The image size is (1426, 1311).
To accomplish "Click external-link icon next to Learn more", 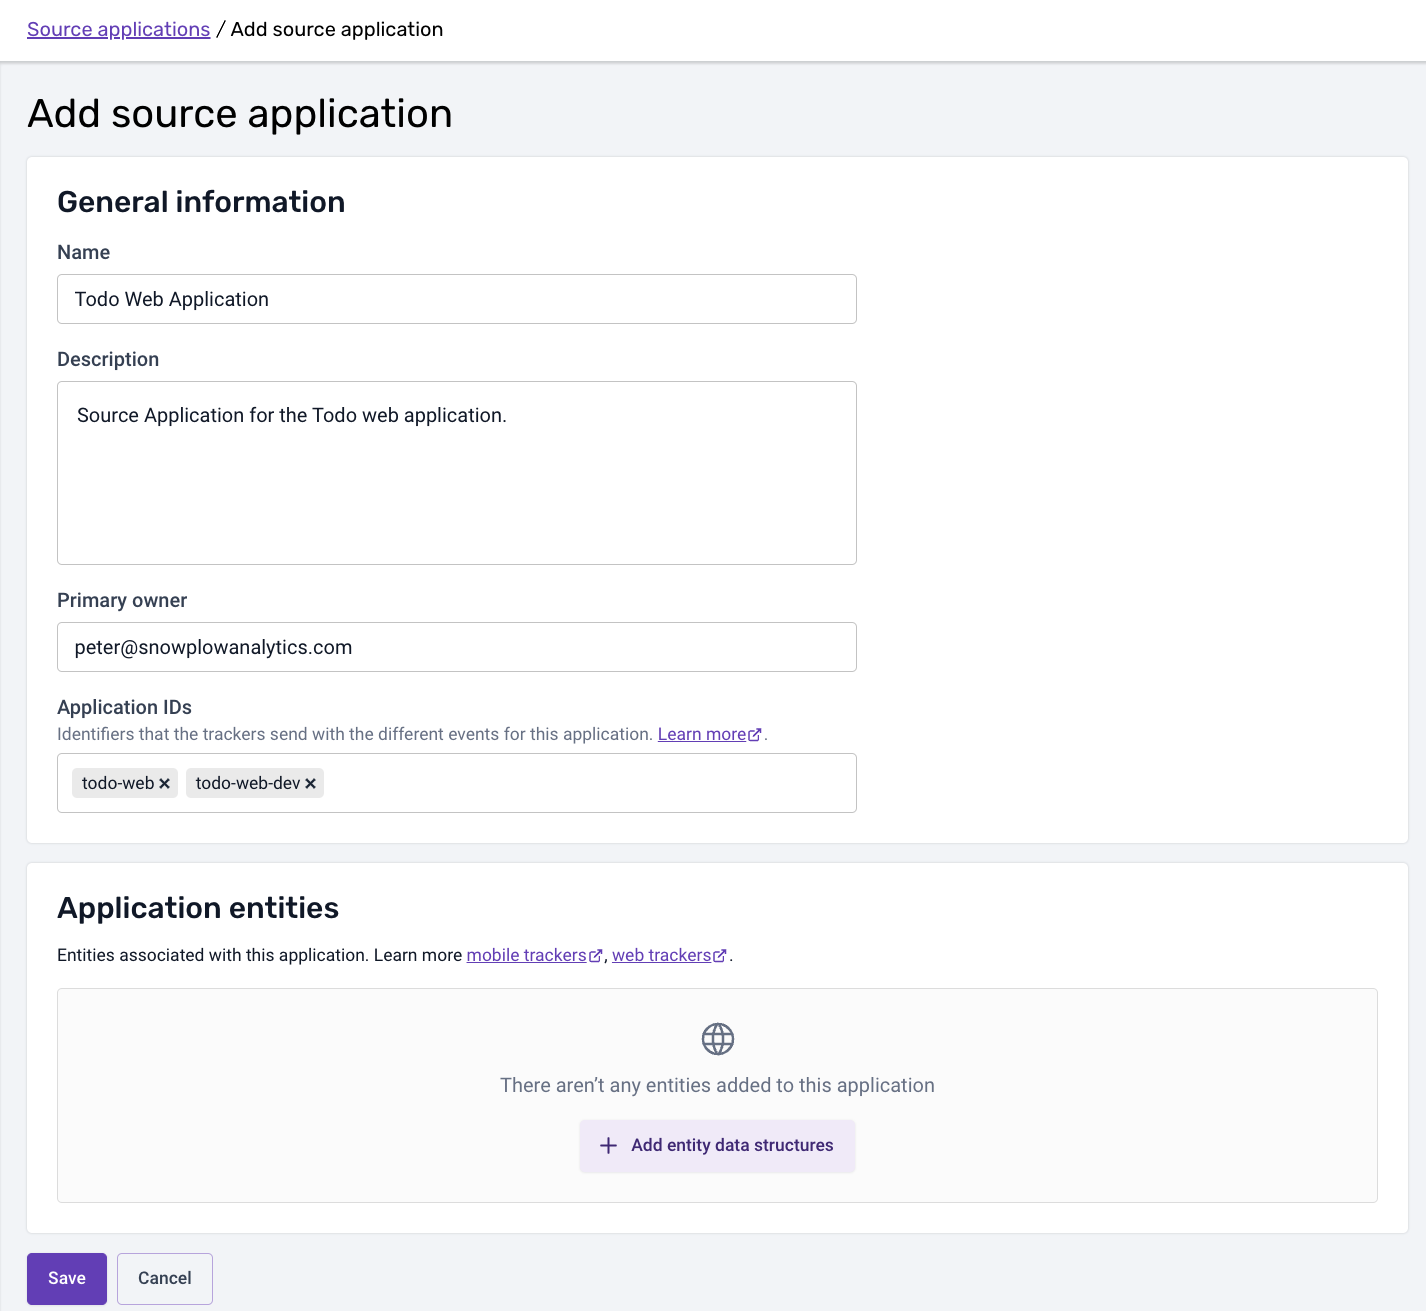I will 755,735.
